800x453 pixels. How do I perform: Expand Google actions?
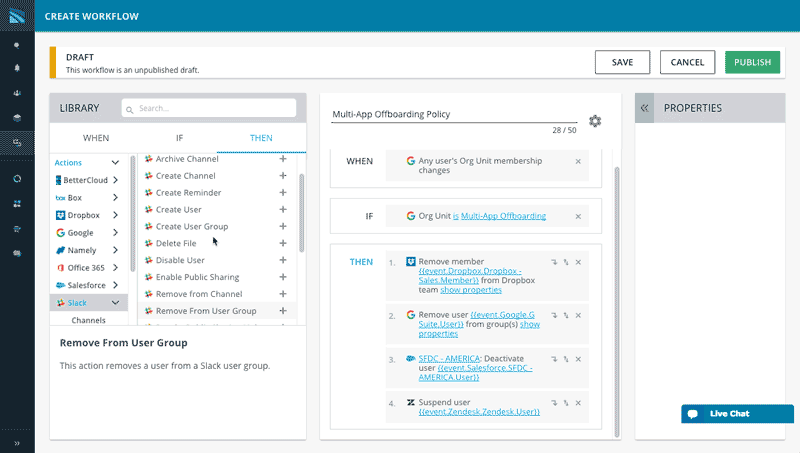[115, 233]
